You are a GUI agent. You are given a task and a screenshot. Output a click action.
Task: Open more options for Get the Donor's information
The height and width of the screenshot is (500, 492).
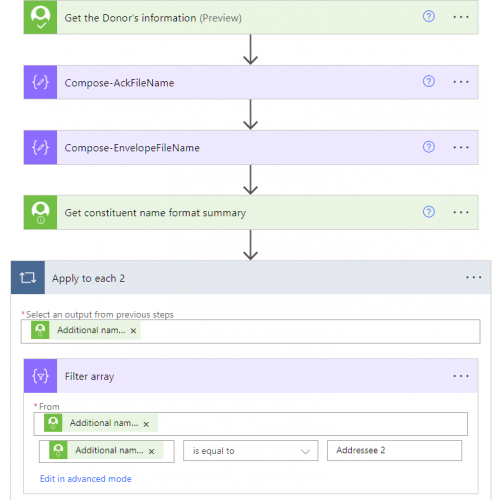point(461,17)
